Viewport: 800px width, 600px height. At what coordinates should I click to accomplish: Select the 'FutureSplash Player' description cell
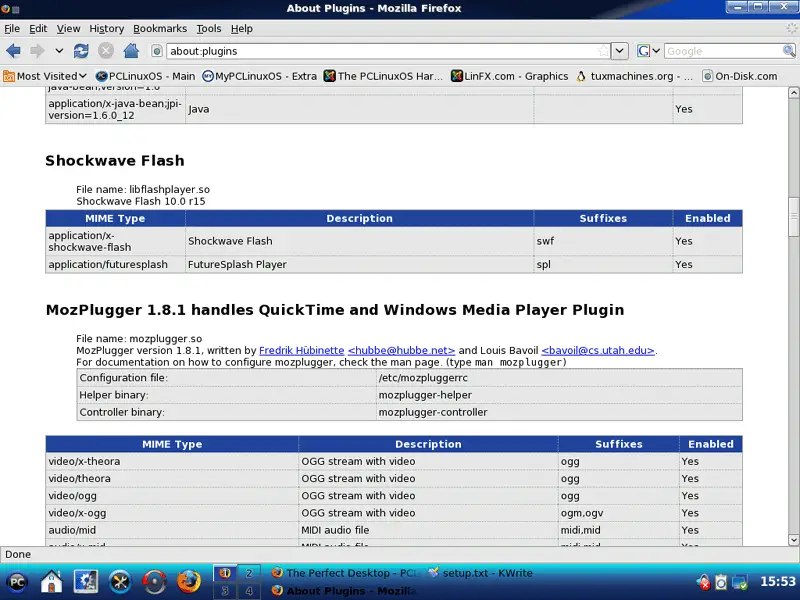[x=359, y=264]
